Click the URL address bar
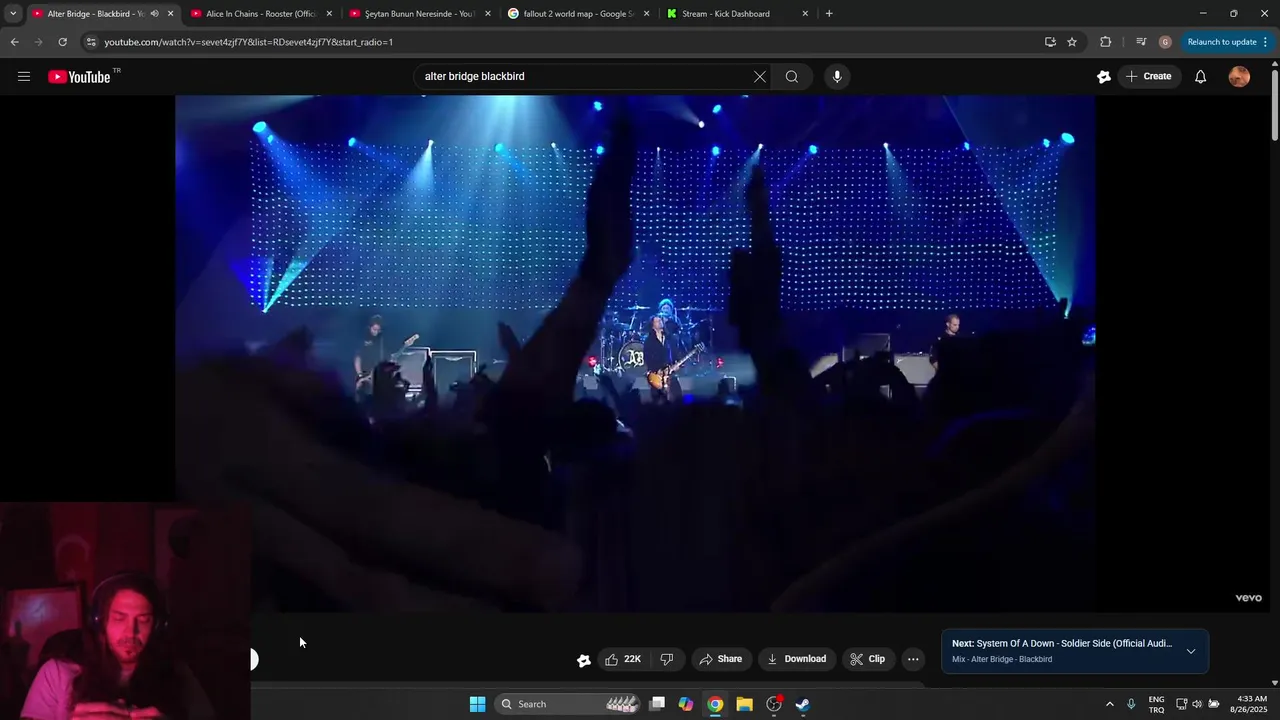Image resolution: width=1280 pixels, height=720 pixels. coord(560,42)
